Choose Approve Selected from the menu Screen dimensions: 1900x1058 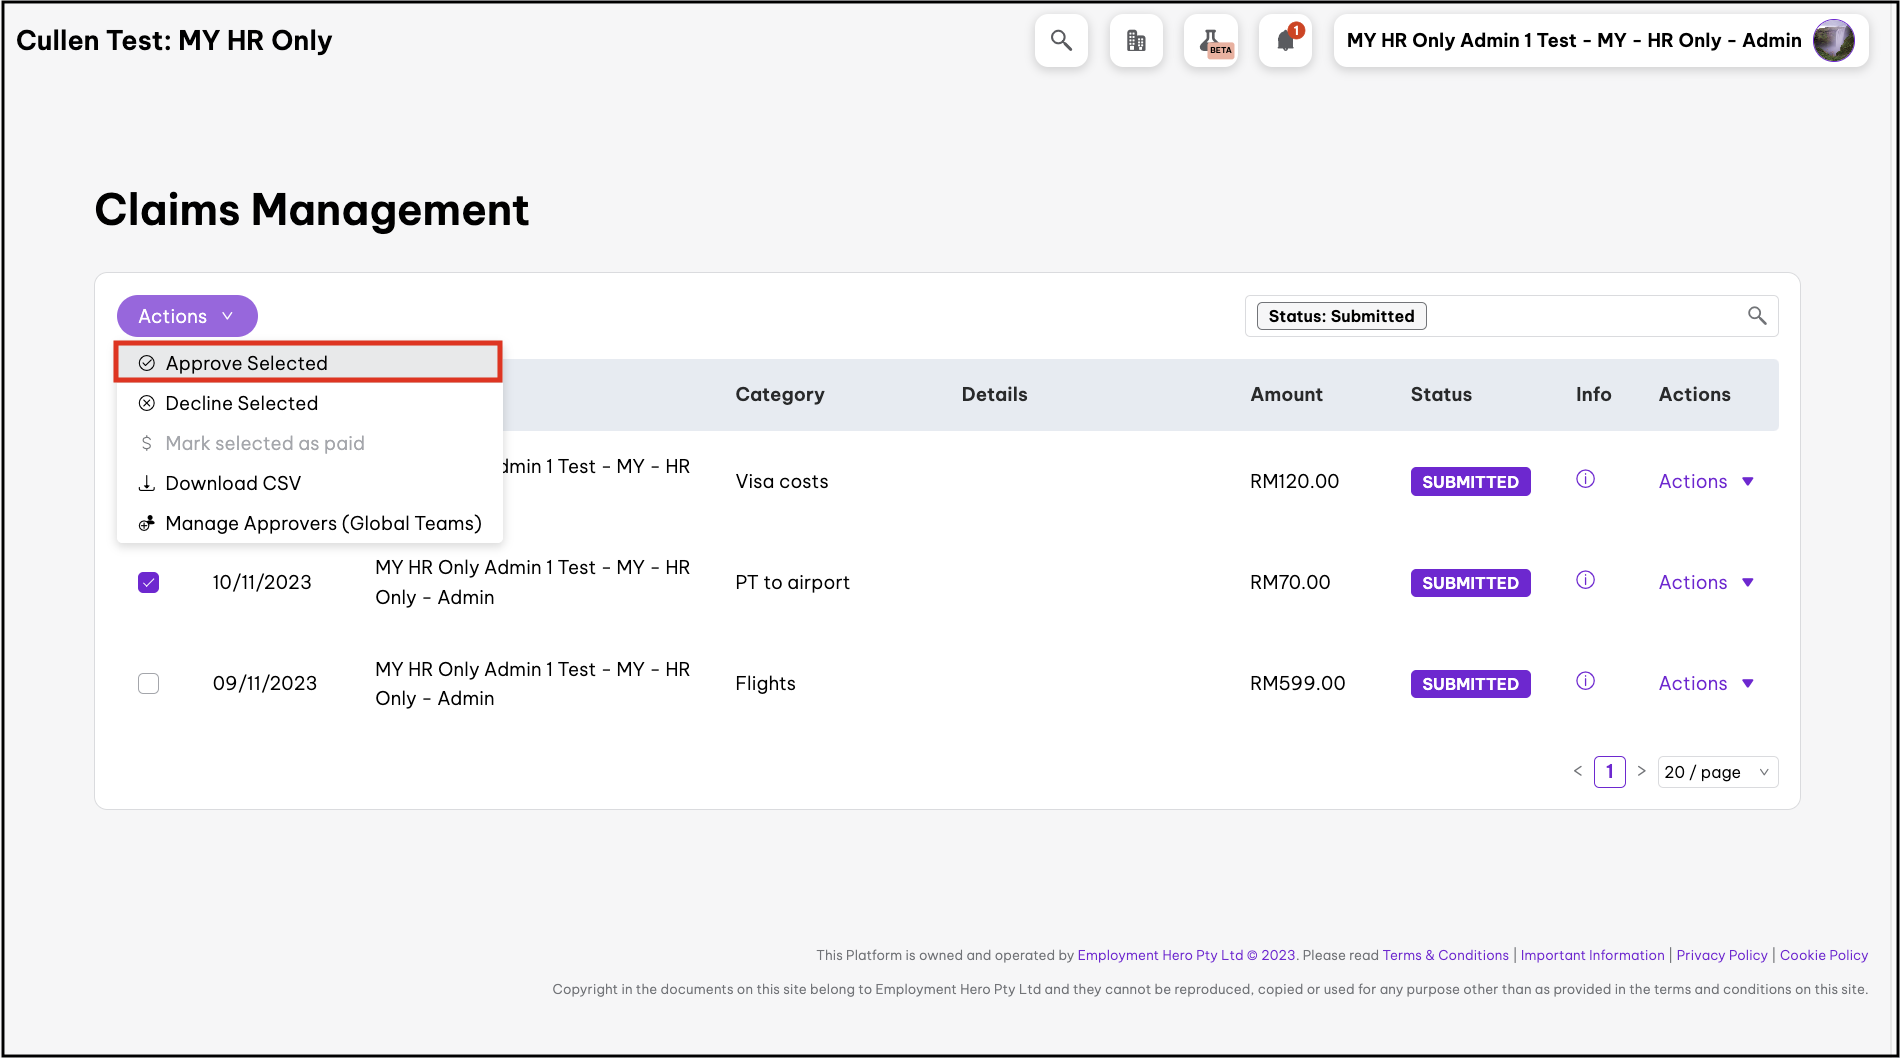click(246, 363)
